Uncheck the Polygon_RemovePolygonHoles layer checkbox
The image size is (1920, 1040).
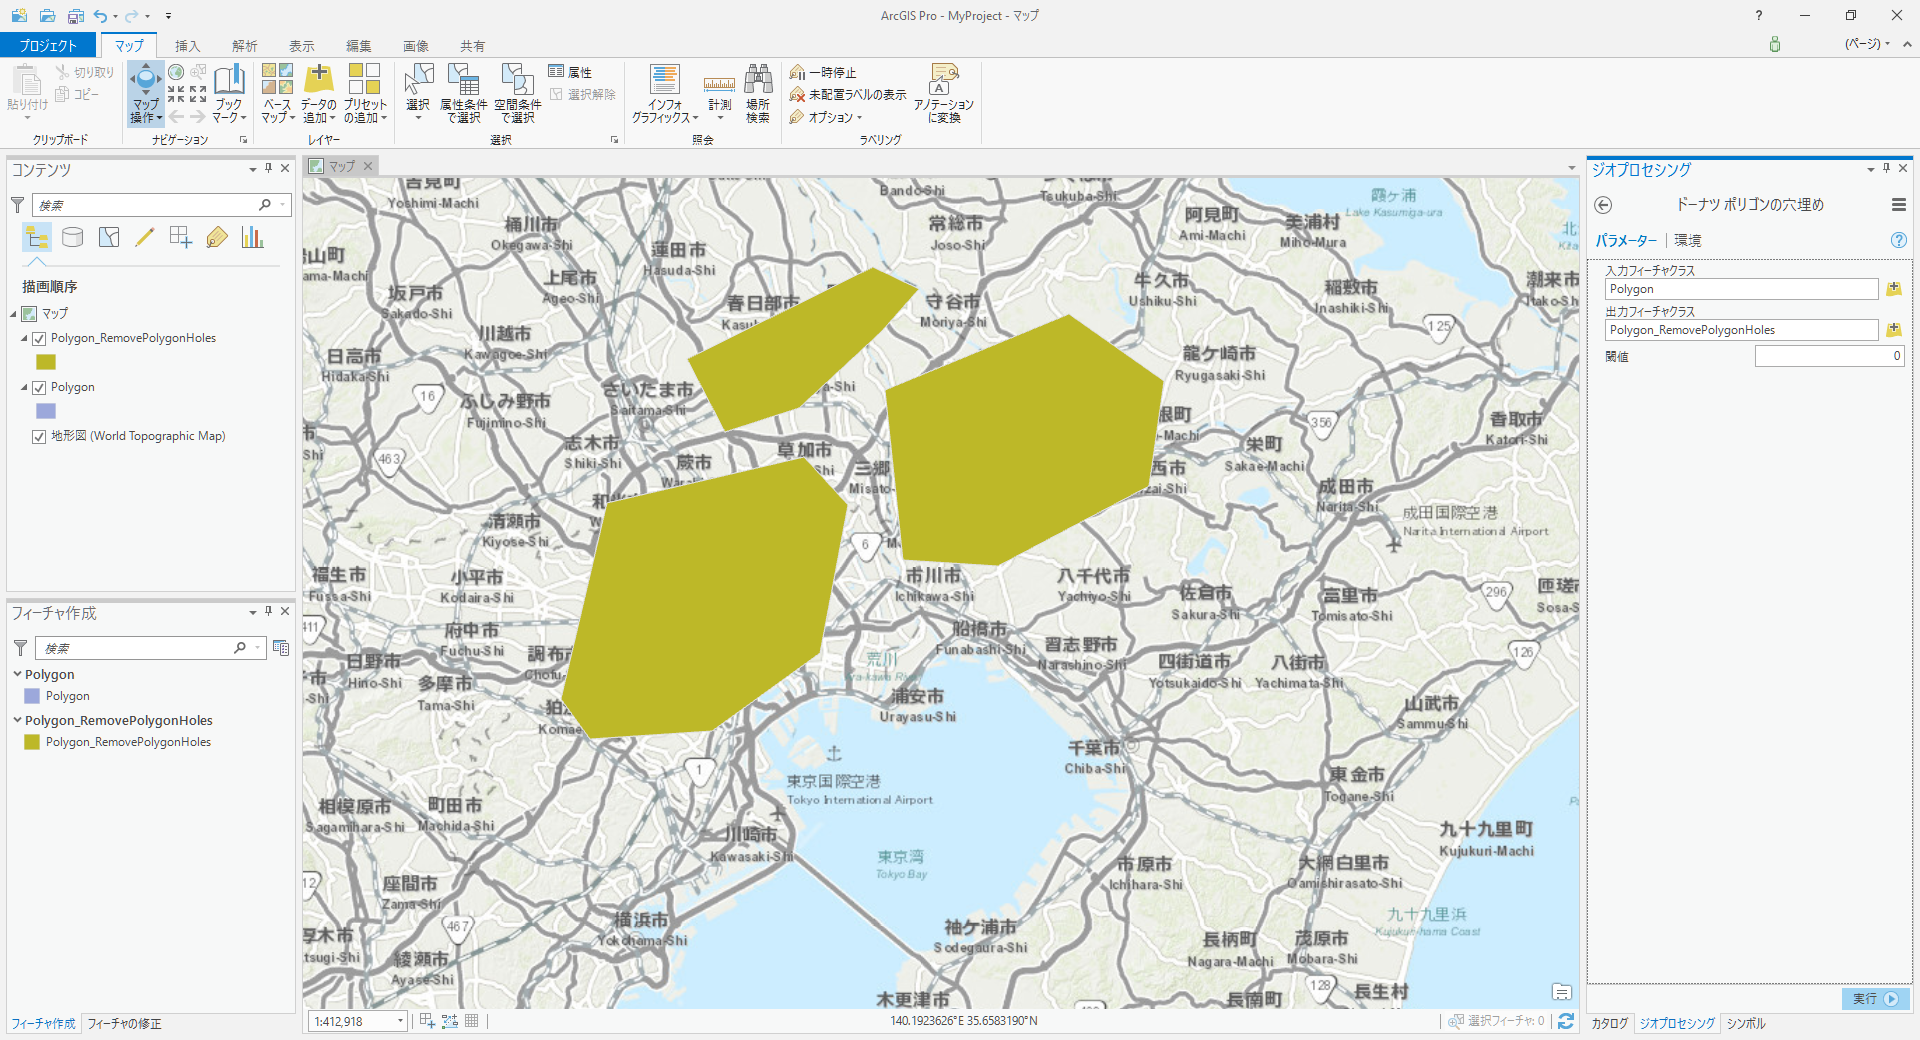[39, 339]
